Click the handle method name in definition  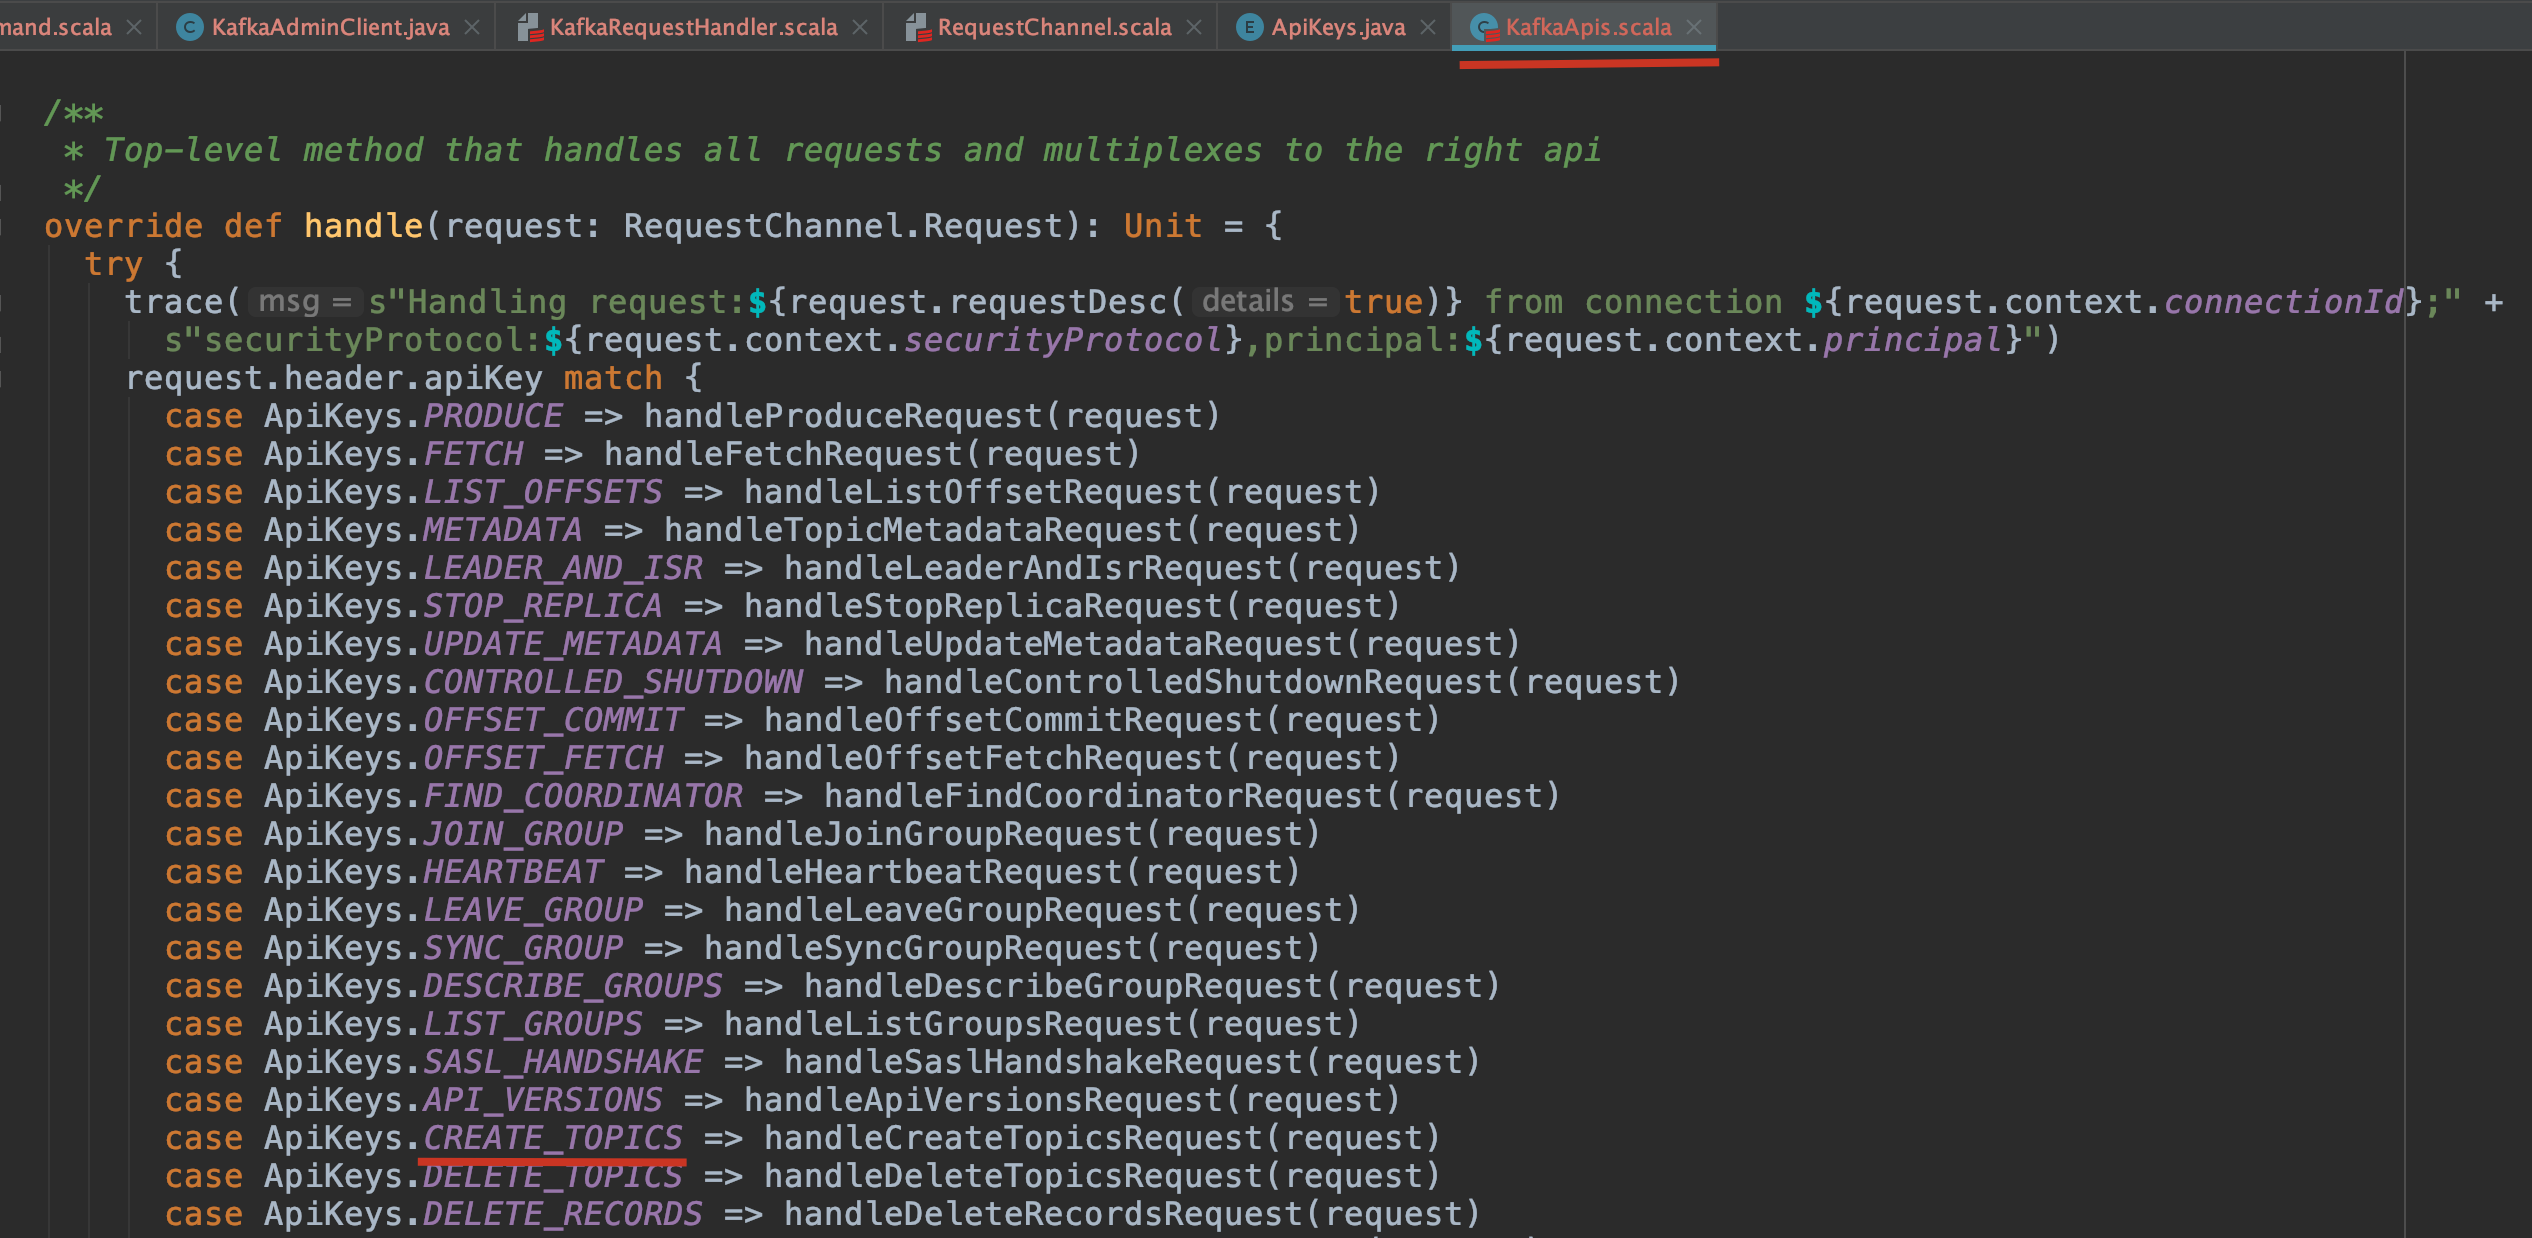click(x=363, y=226)
